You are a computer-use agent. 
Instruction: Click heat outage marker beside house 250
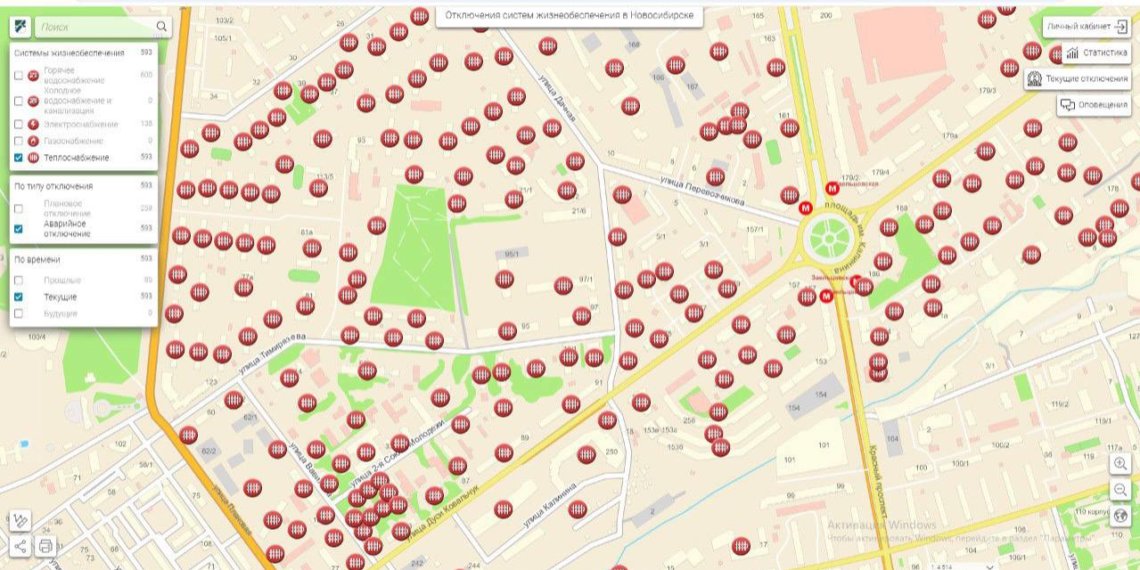pos(586,455)
